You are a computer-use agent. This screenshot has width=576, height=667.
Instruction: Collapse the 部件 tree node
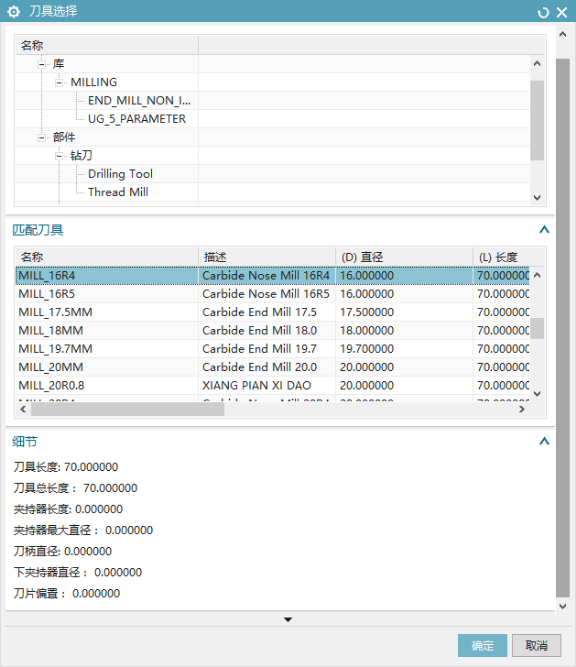[x=42, y=137]
